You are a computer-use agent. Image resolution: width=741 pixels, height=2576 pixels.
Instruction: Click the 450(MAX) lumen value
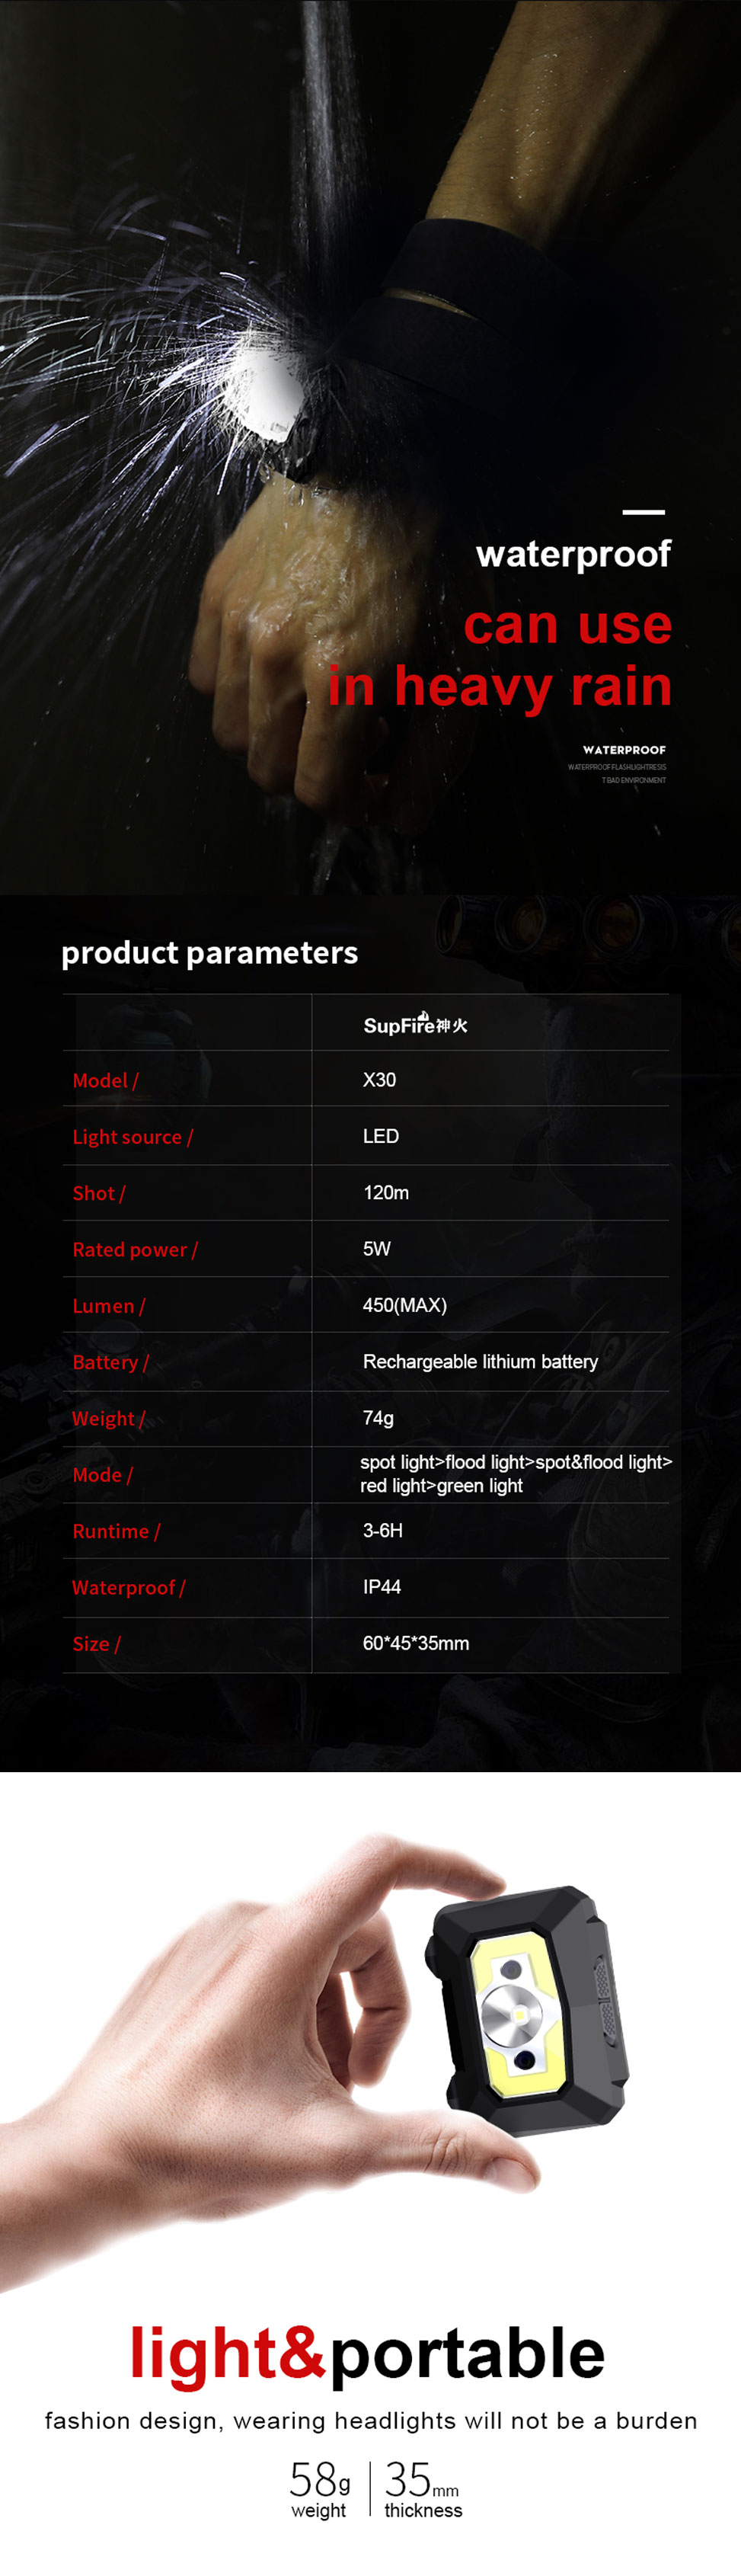point(404,1305)
